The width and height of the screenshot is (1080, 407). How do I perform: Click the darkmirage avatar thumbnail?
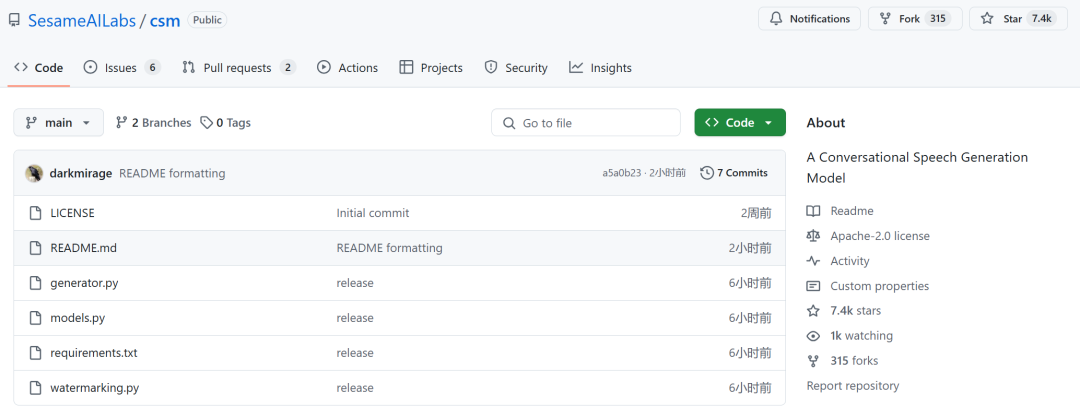pyautogui.click(x=34, y=173)
